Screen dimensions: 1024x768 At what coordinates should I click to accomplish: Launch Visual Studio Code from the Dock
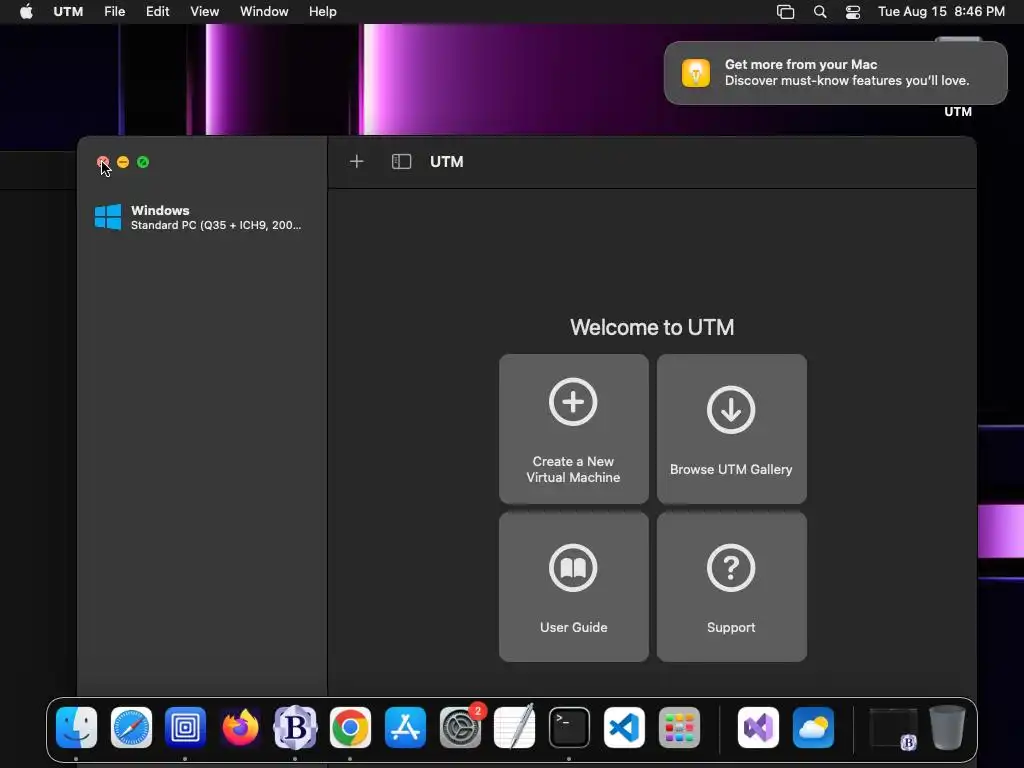coord(624,727)
